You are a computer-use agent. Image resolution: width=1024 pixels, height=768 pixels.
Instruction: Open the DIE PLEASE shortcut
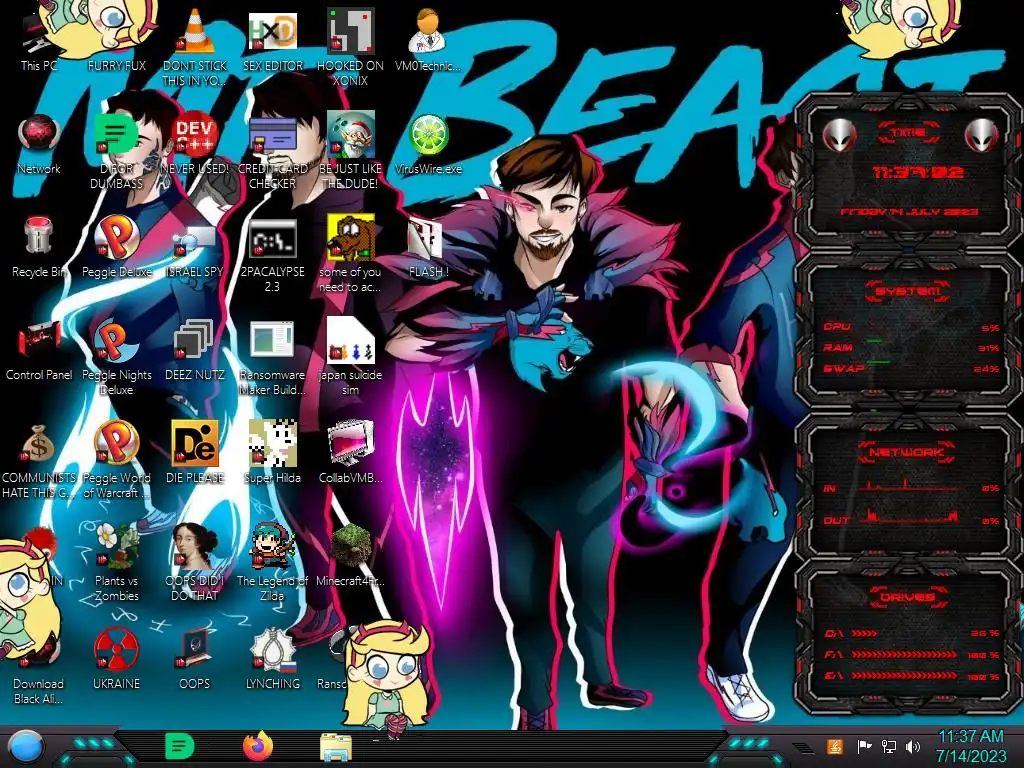click(195, 454)
